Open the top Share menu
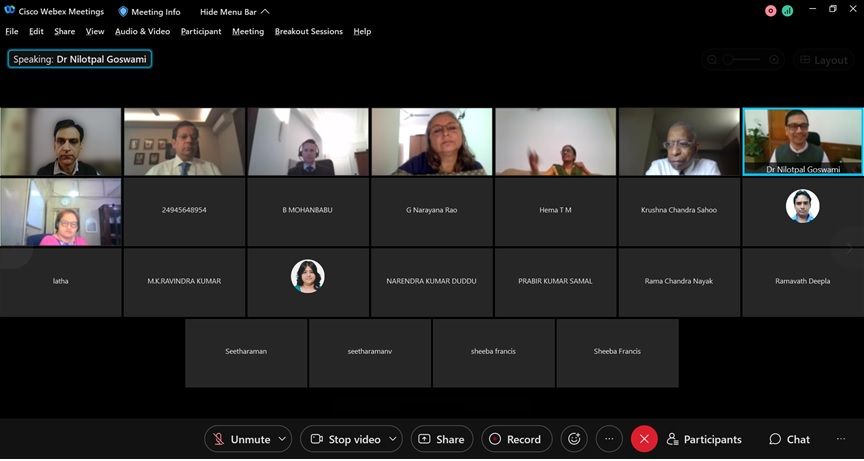 [x=64, y=31]
